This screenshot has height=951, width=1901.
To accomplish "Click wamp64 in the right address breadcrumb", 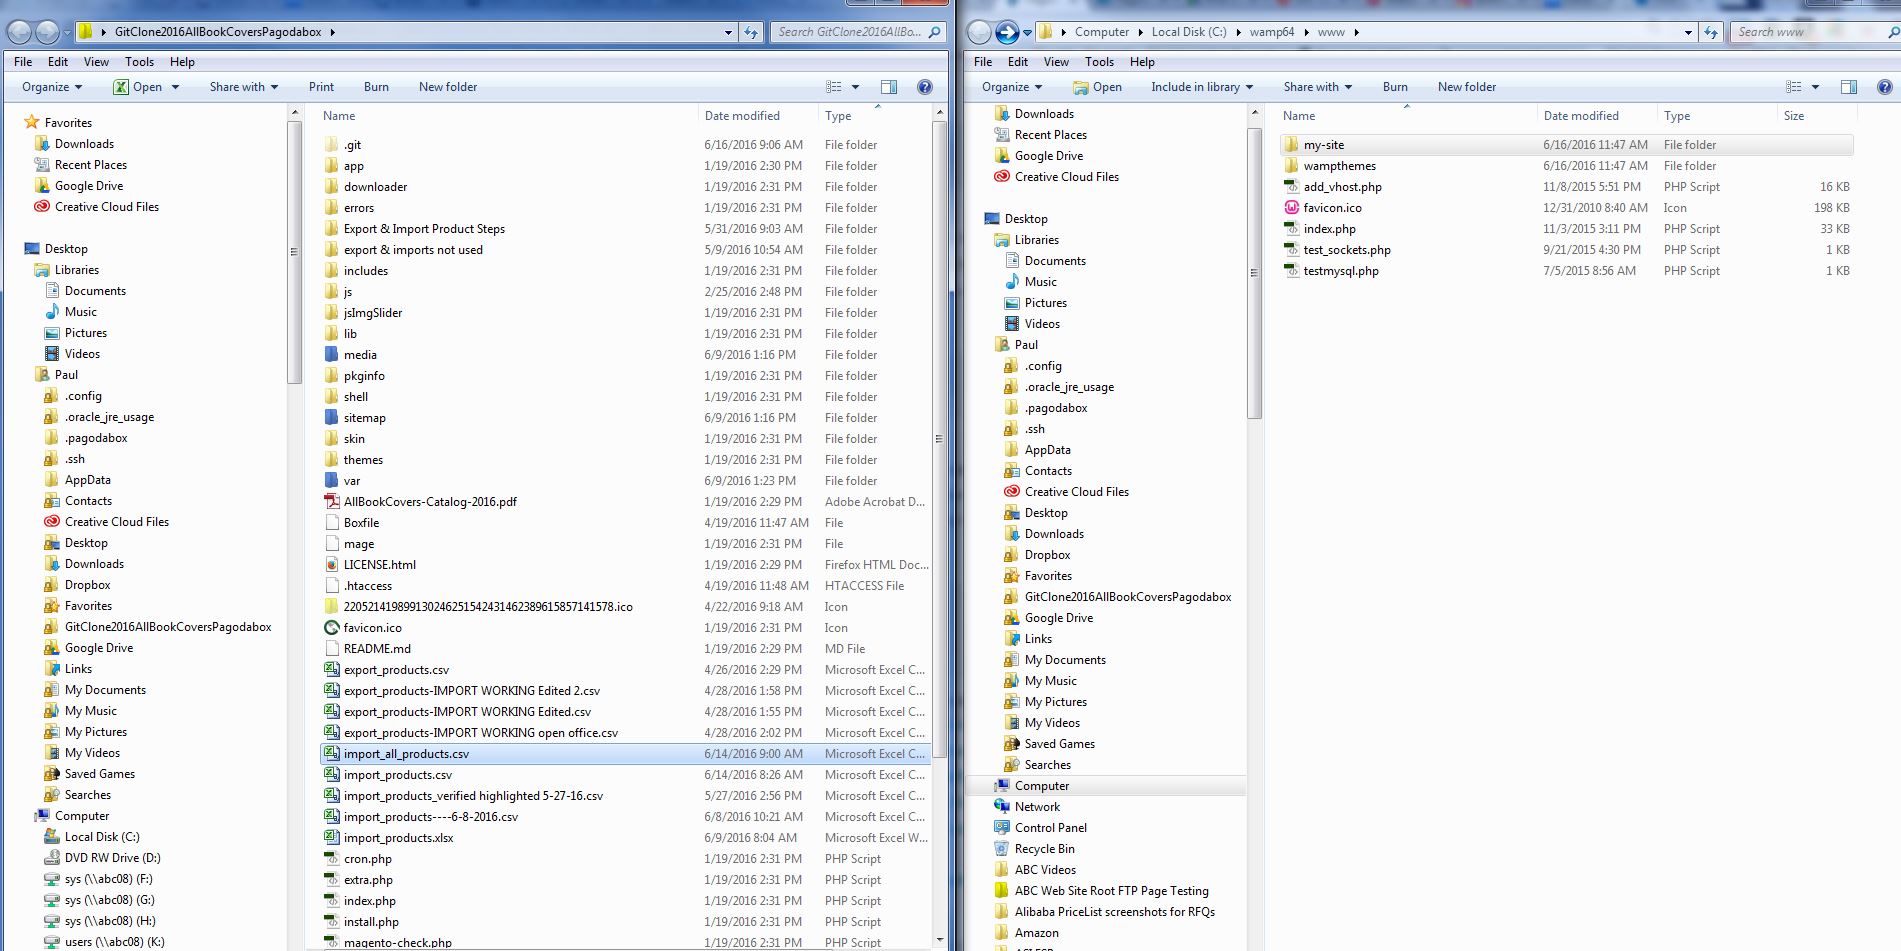I will pos(1271,32).
